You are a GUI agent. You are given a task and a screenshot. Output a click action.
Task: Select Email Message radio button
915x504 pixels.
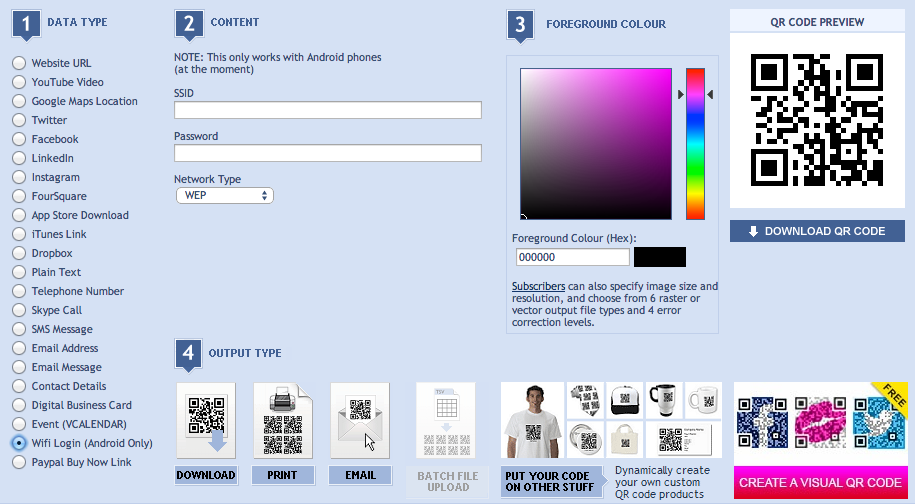19,367
